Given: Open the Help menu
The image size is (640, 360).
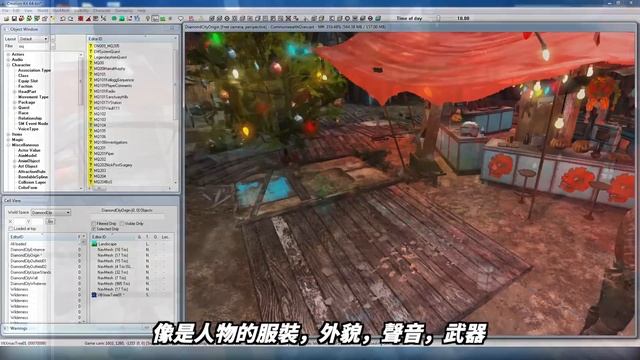Looking at the screenshot, I should click(x=141, y=10).
